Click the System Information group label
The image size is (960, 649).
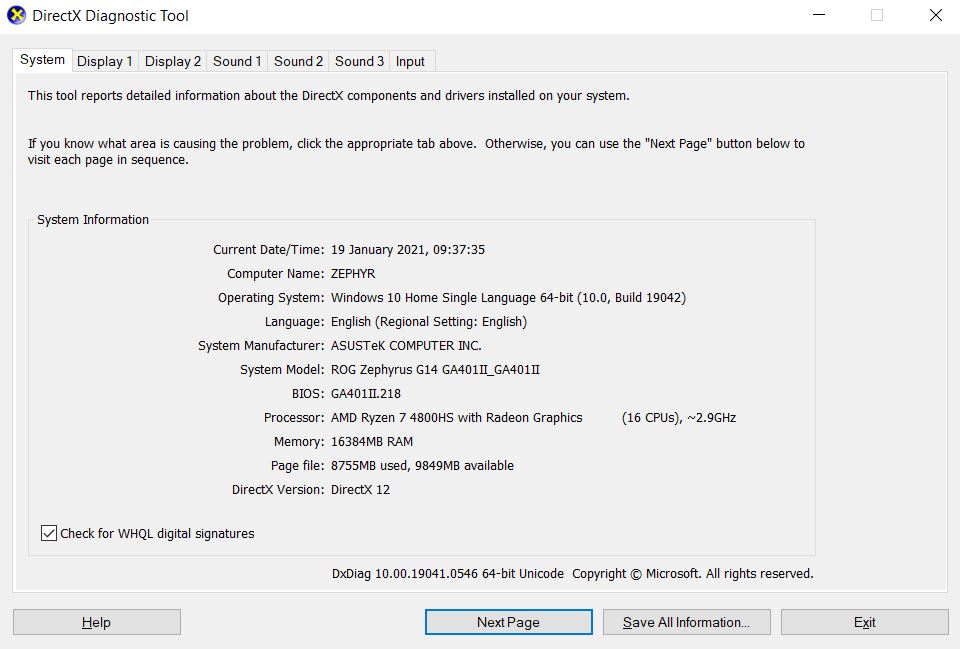[x=93, y=220]
